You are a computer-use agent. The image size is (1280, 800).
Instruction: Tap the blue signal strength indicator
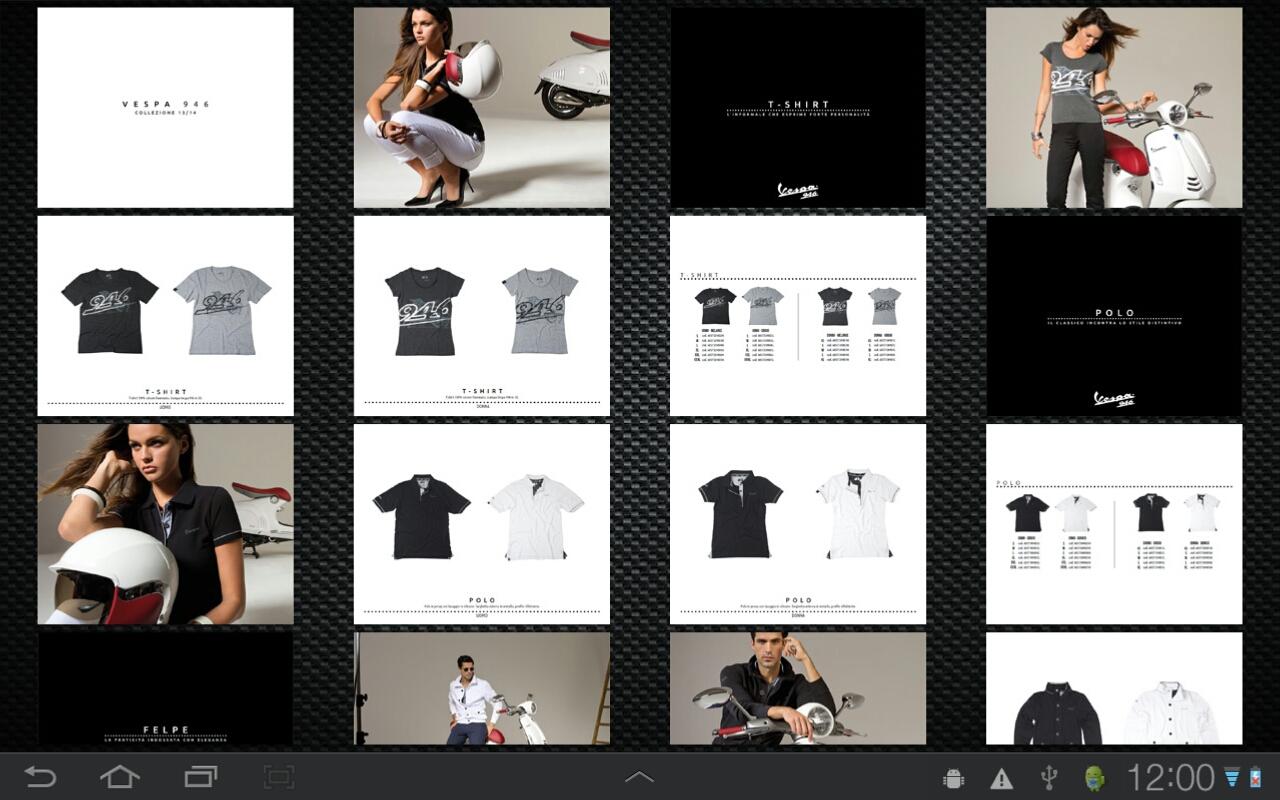(x=1232, y=778)
